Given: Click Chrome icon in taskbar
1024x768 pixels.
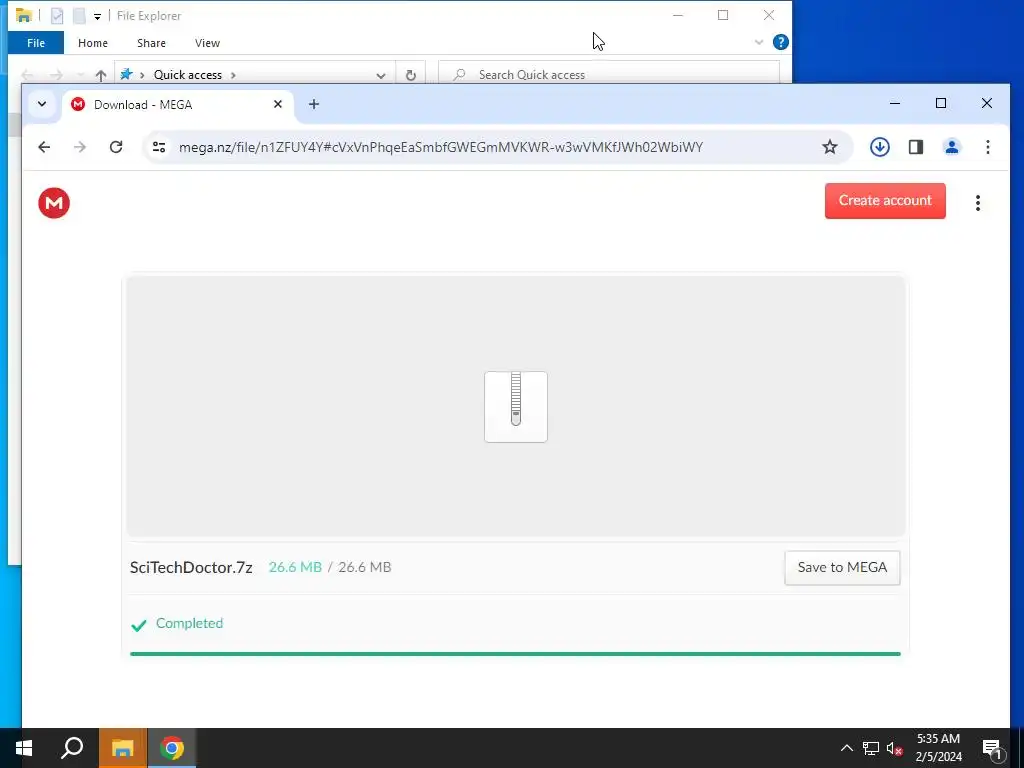Looking at the screenshot, I should click(x=172, y=748).
